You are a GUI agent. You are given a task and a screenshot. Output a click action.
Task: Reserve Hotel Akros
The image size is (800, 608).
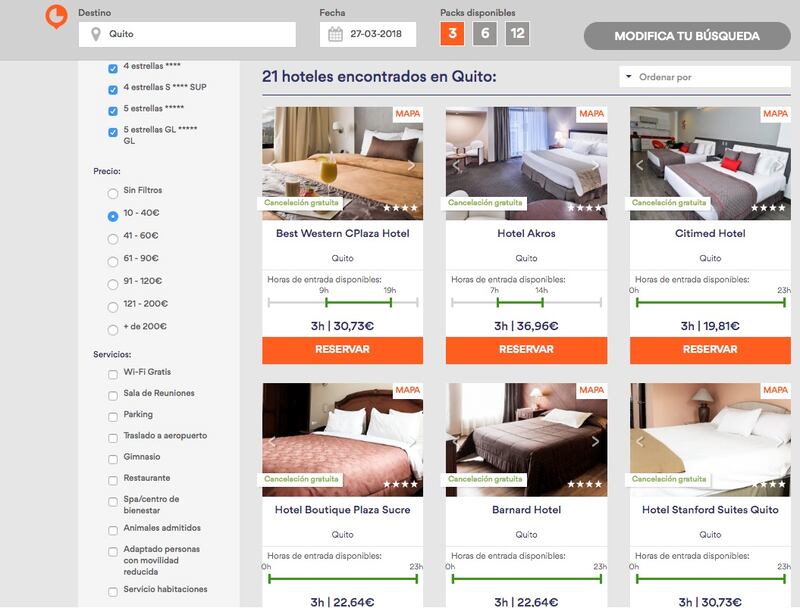click(x=527, y=350)
